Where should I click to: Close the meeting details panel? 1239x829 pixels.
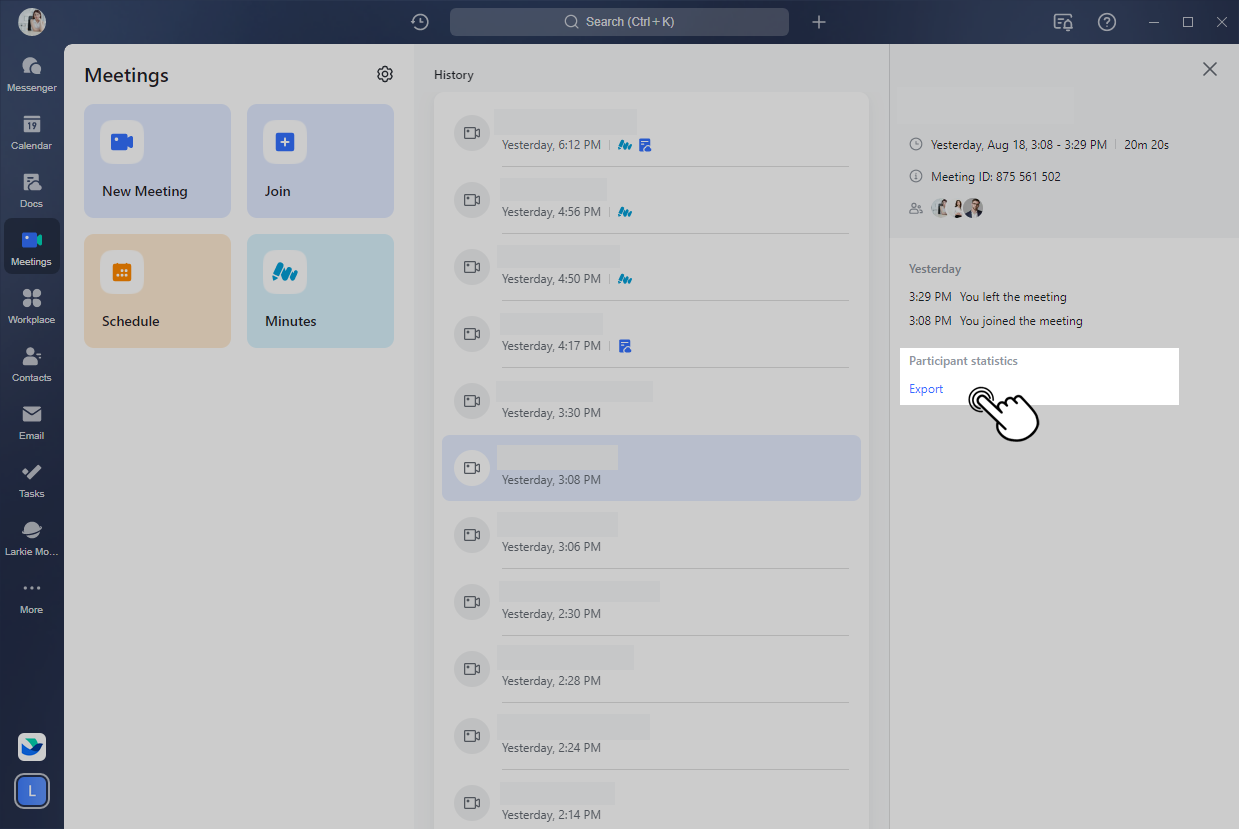coord(1210,69)
